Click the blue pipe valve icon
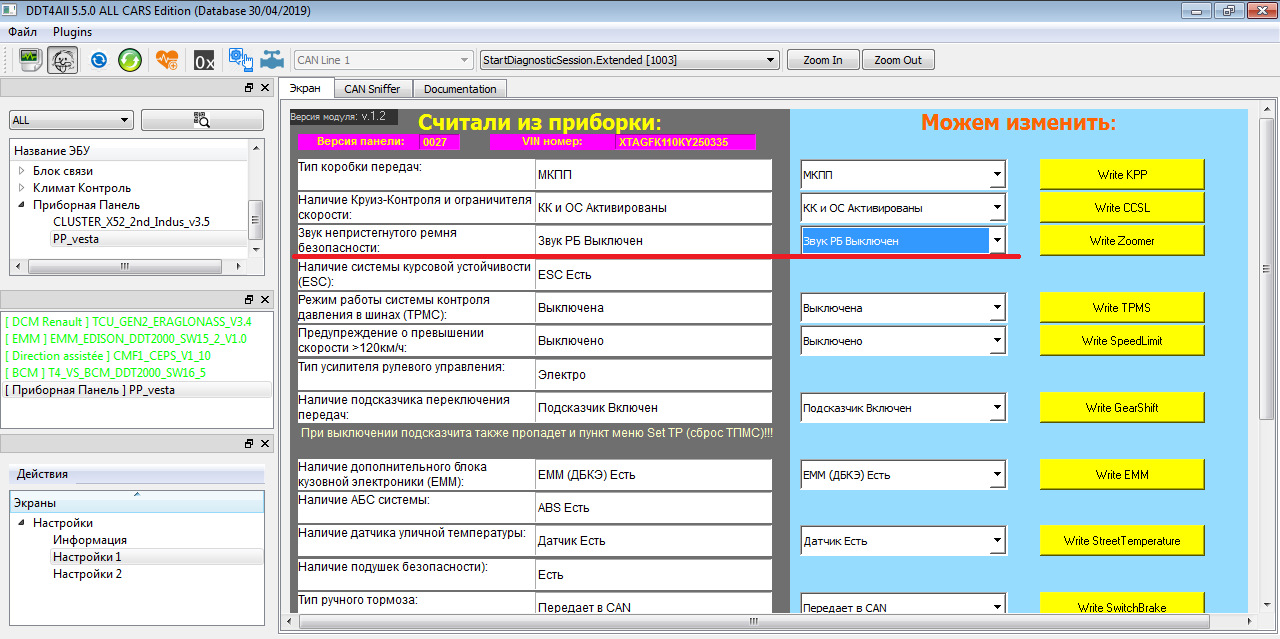Screen dimensions: 1280x639 271,60
